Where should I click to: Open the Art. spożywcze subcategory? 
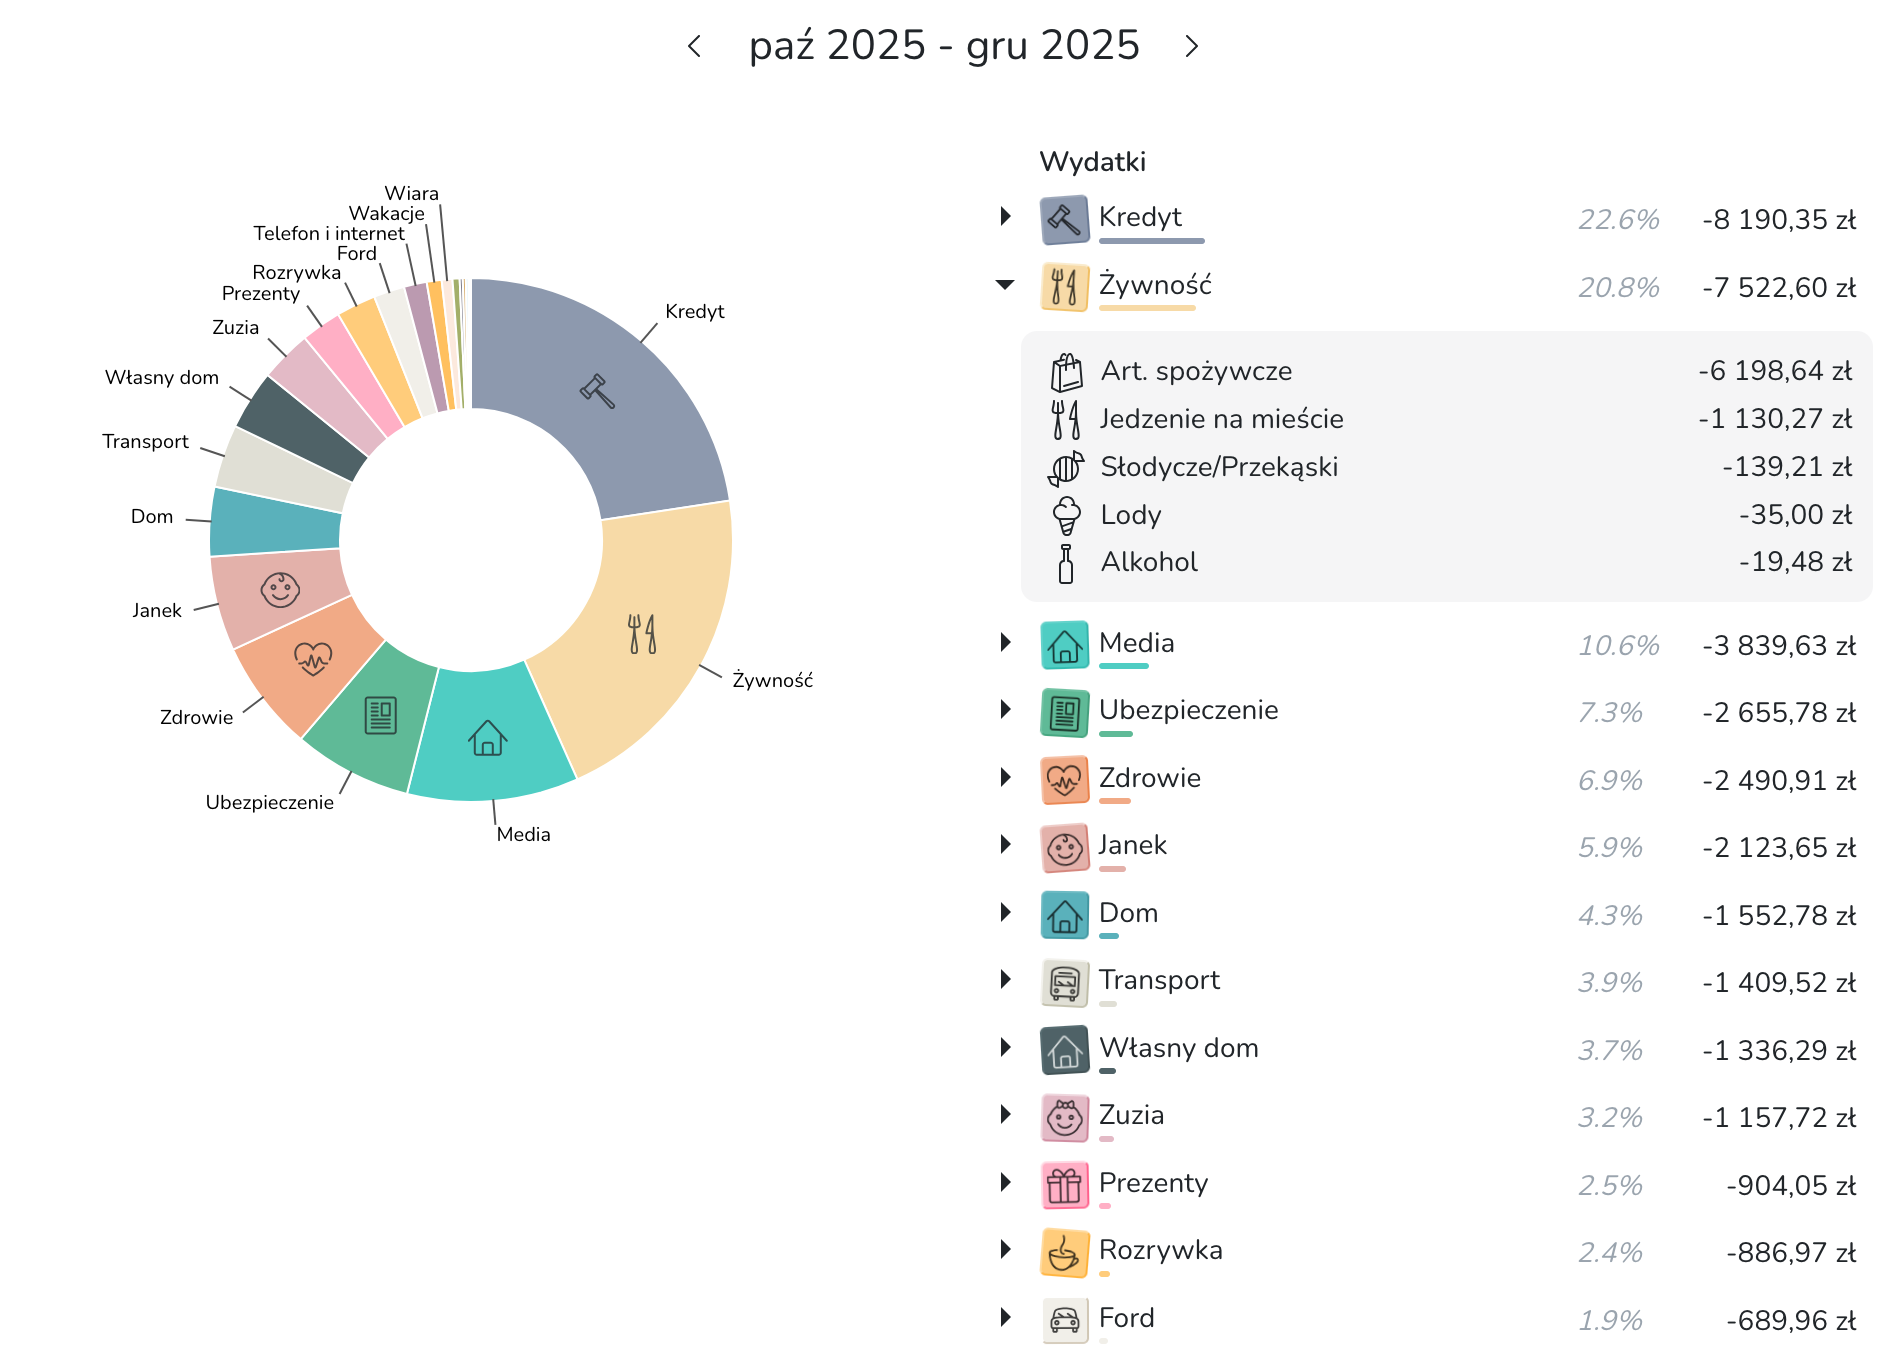(1196, 372)
